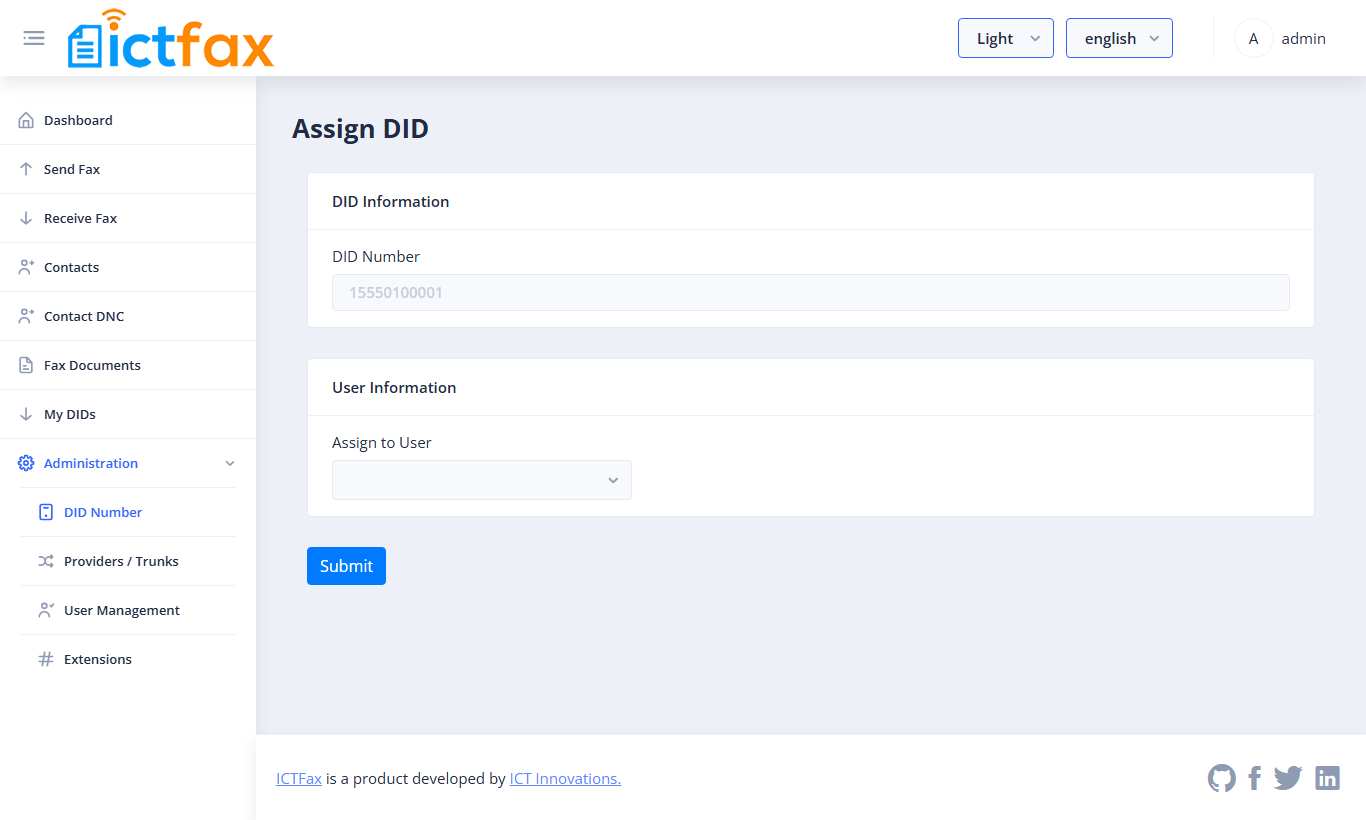
Task: Open the Assign to User dropdown
Action: coord(482,480)
